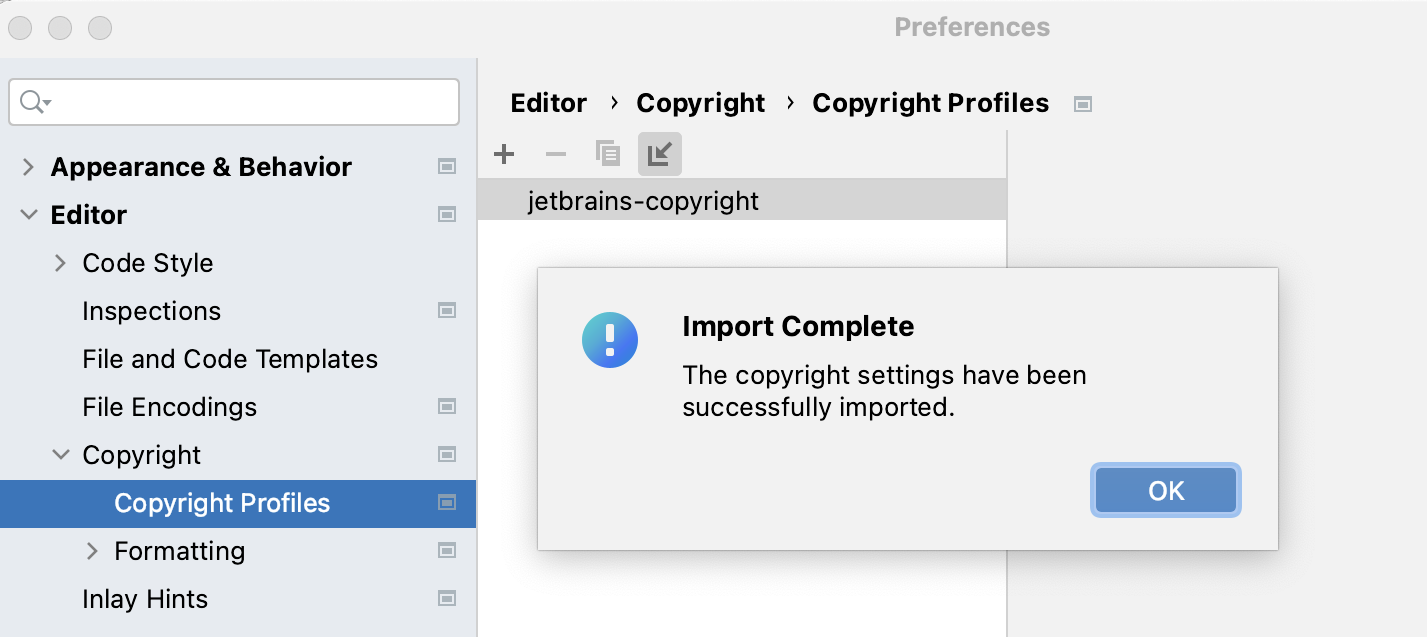1427x637 pixels.
Task: Click the project icon next to Inspections
Action: pyautogui.click(x=447, y=311)
